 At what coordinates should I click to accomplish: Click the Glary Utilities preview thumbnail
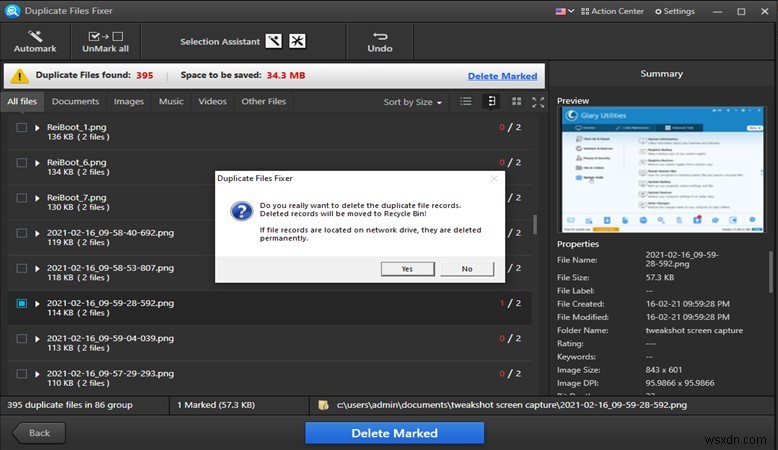click(x=663, y=169)
